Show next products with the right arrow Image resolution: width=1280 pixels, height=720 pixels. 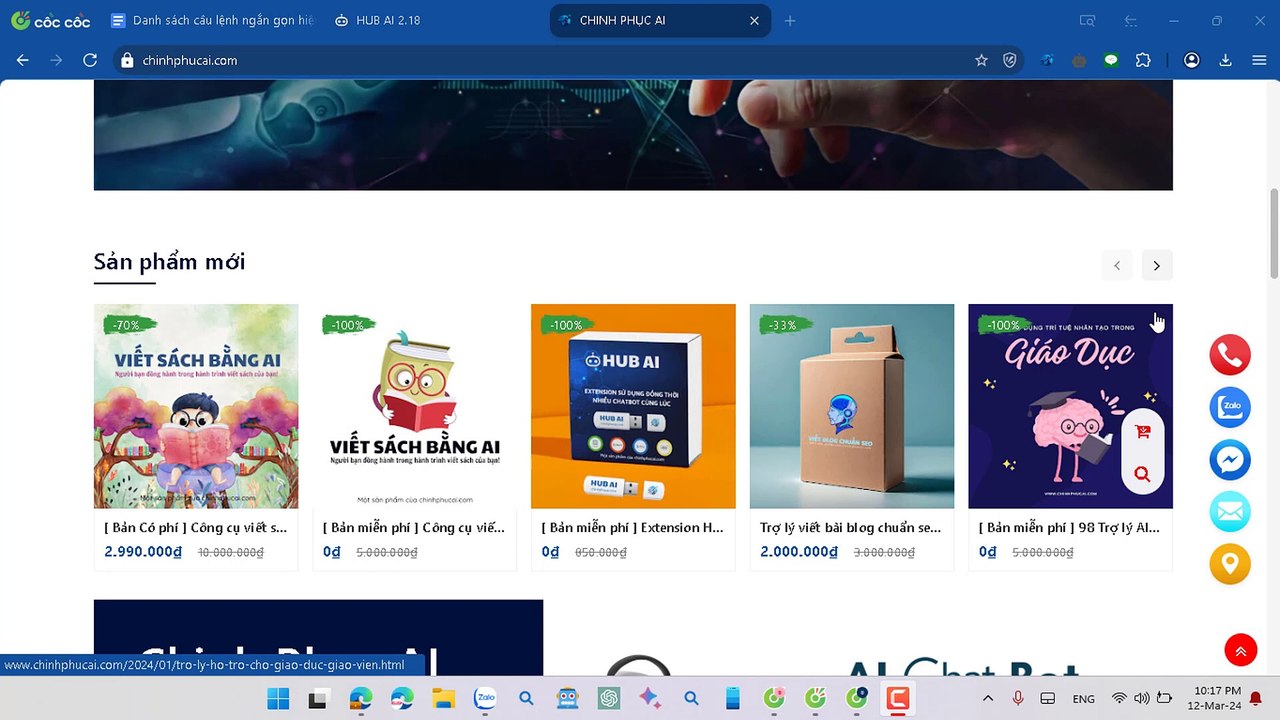point(1156,265)
